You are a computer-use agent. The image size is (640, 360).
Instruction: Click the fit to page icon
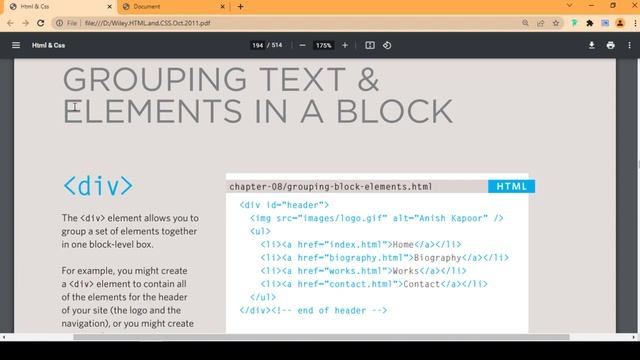click(x=370, y=45)
